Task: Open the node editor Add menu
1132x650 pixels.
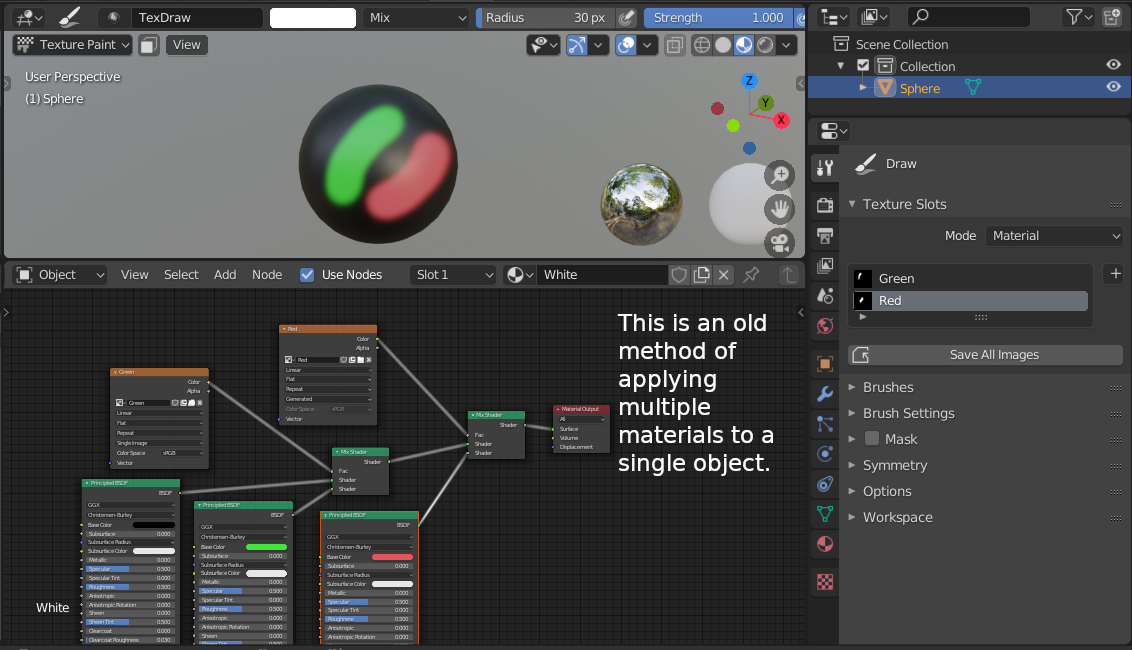Action: point(225,274)
